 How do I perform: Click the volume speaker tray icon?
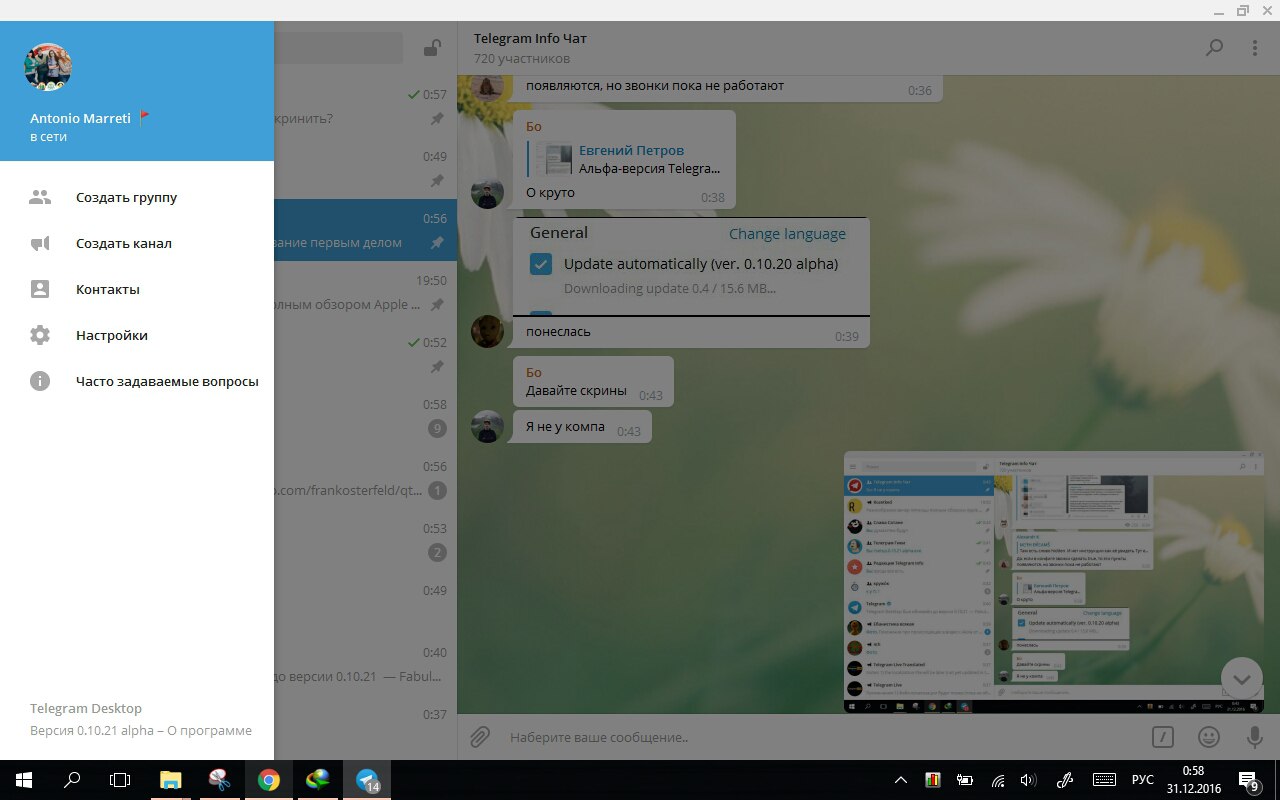point(1029,780)
